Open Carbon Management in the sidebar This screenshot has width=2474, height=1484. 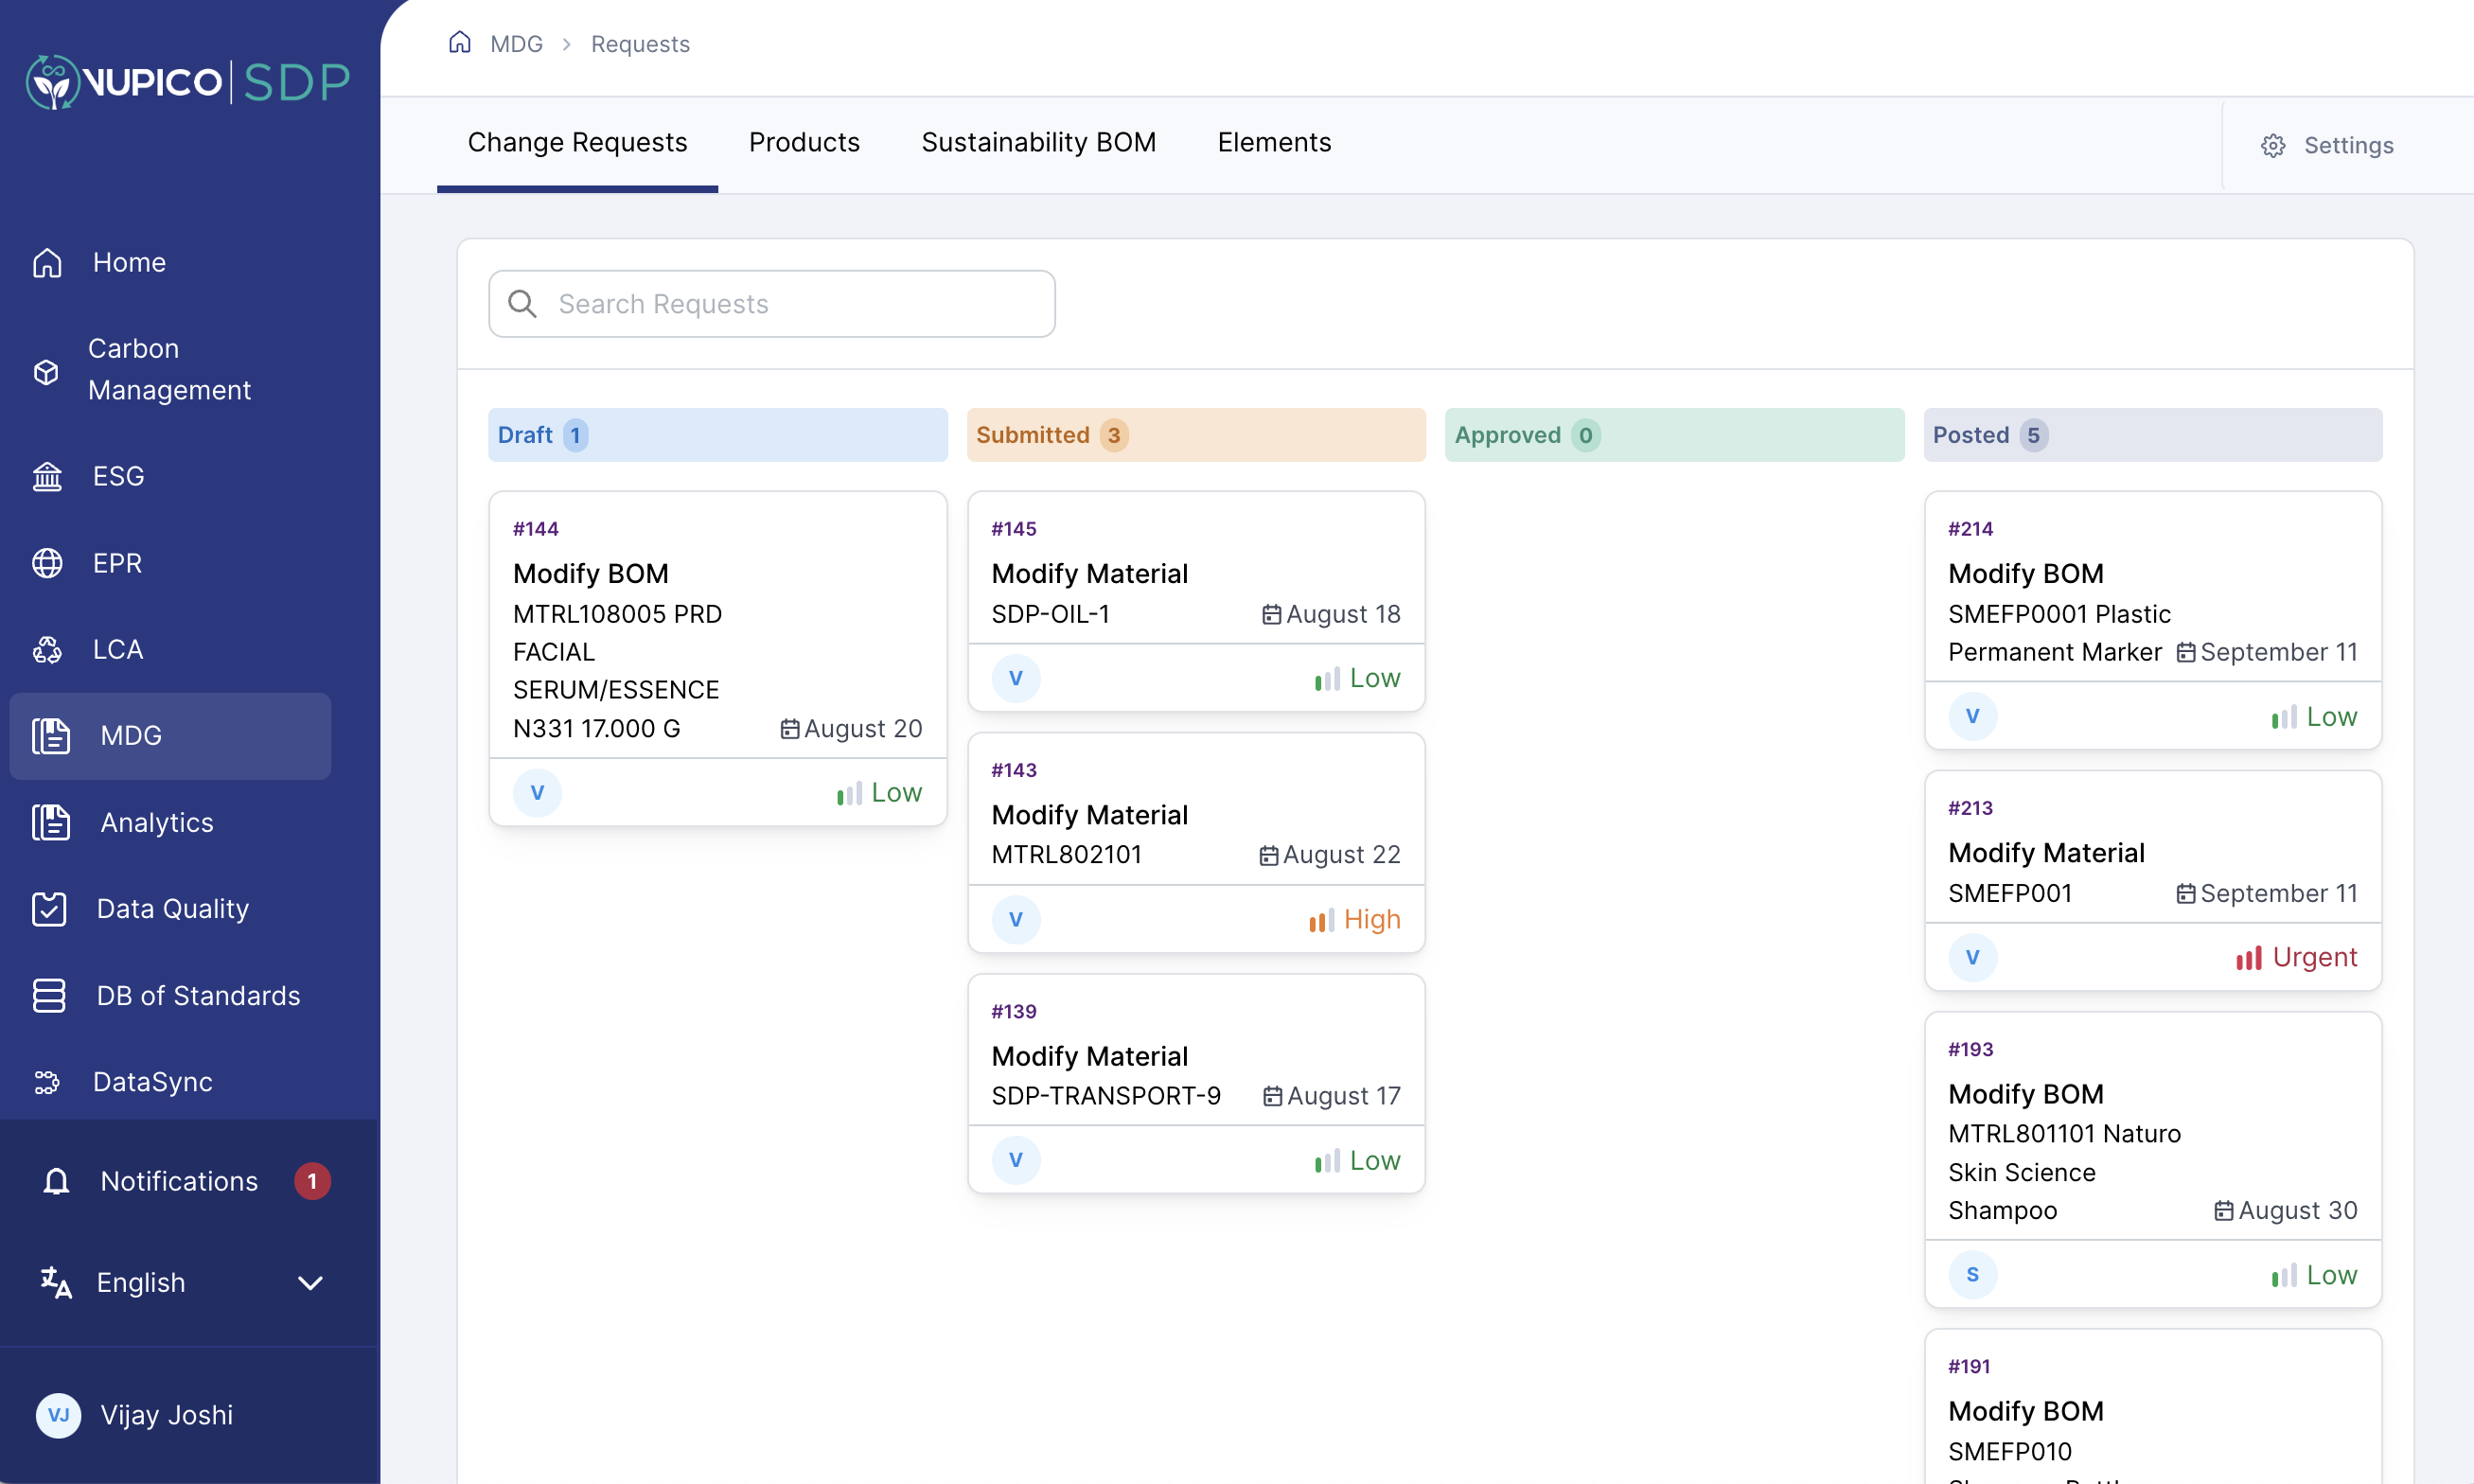170,370
